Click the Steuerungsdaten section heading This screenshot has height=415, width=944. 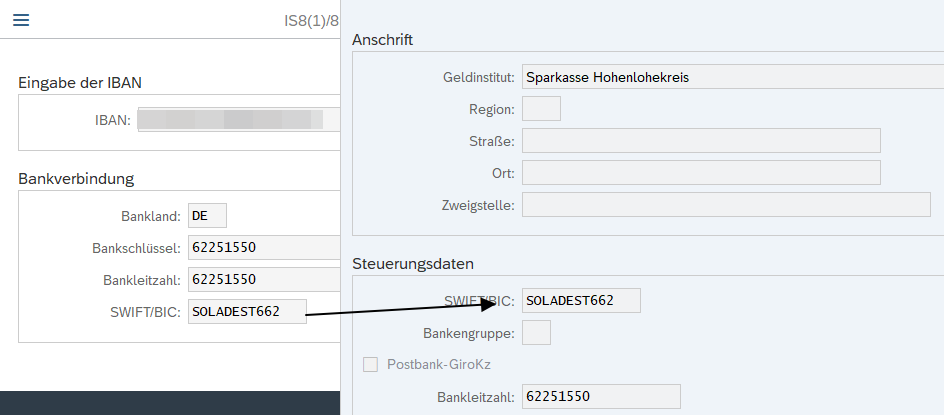coord(413,264)
